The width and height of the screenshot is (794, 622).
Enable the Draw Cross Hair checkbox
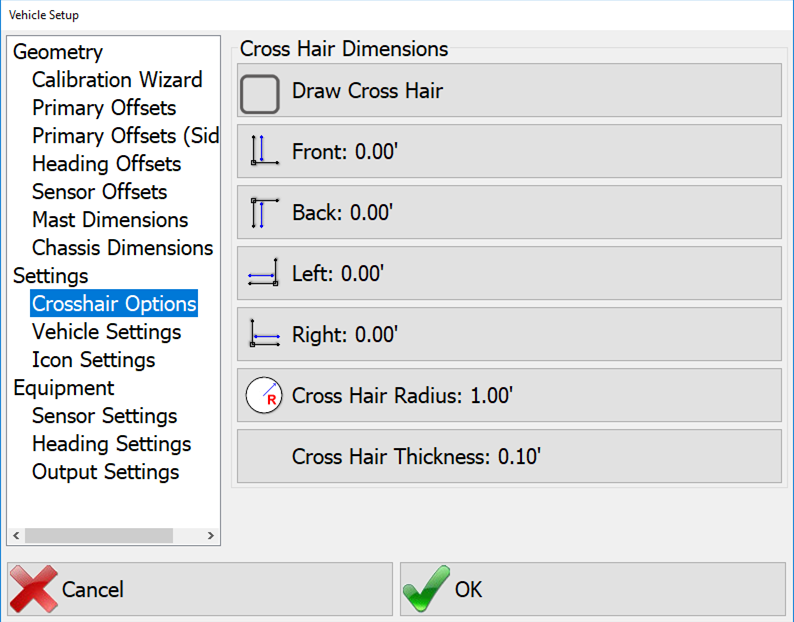tap(260, 94)
